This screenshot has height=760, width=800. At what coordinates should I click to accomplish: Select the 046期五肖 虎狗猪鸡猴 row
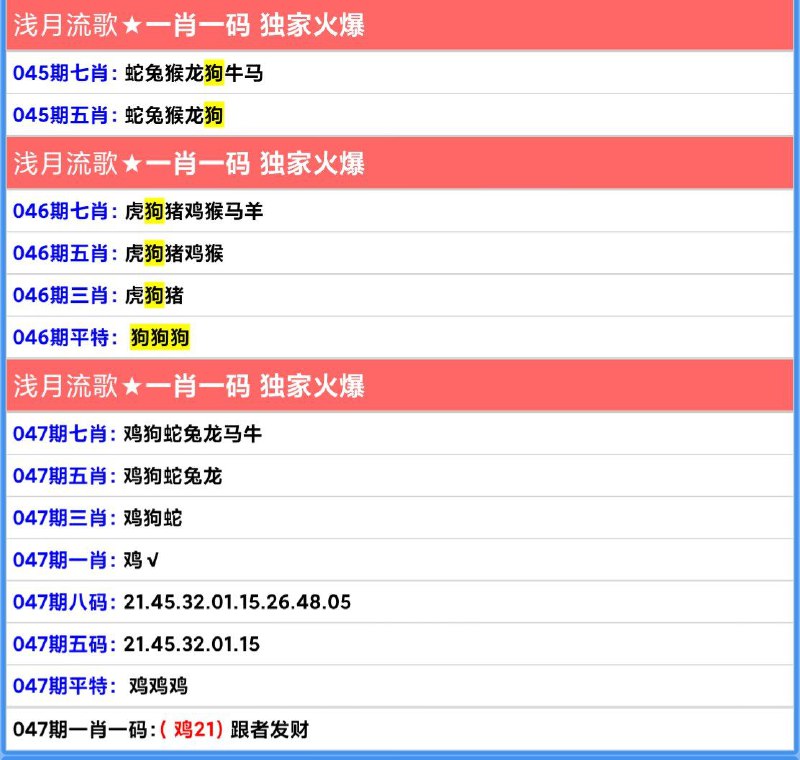400,253
